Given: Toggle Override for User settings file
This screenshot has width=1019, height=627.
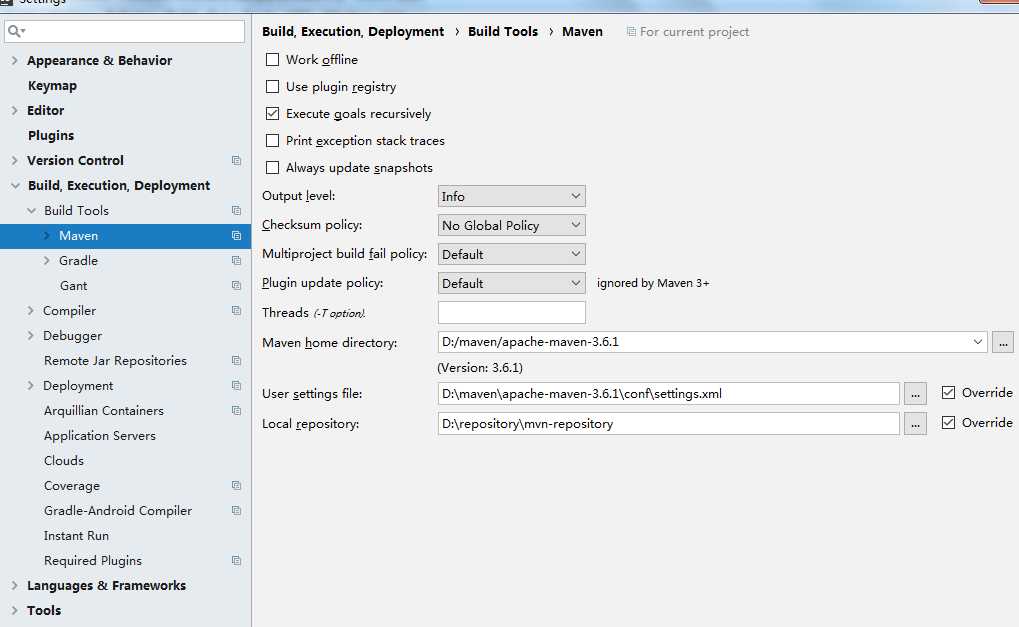Looking at the screenshot, I should (948, 392).
